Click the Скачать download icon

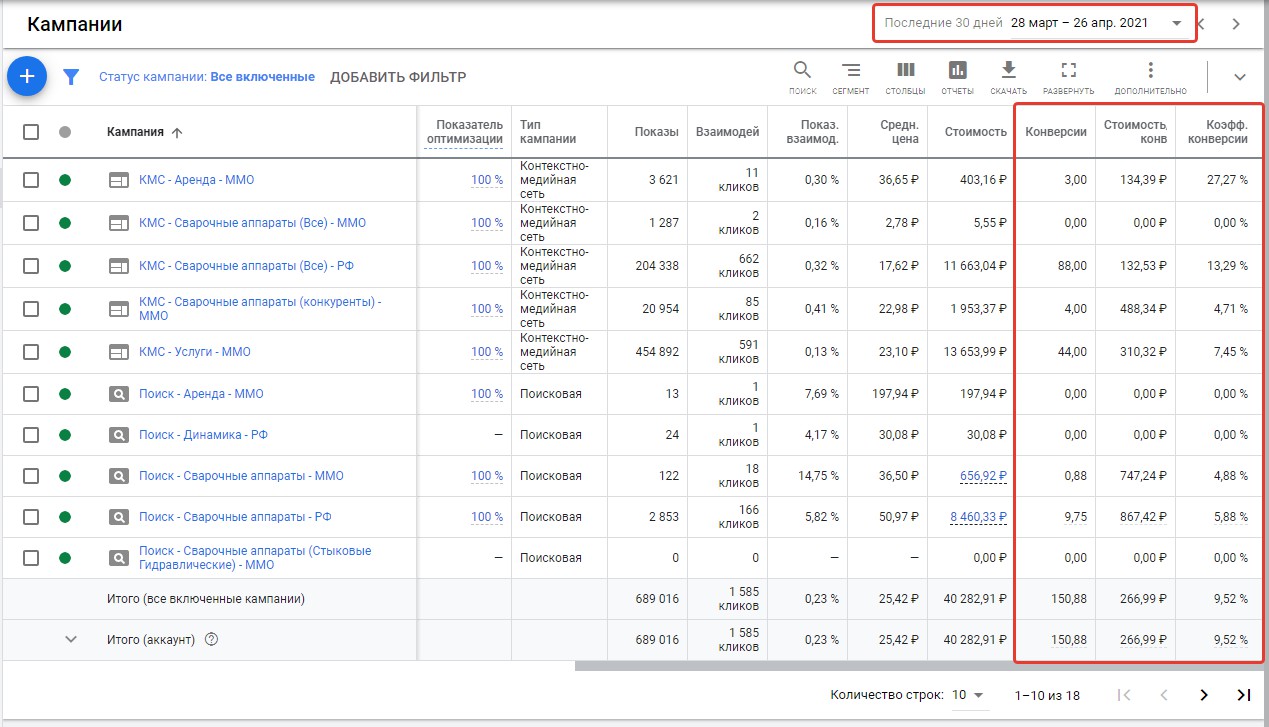pos(1008,70)
